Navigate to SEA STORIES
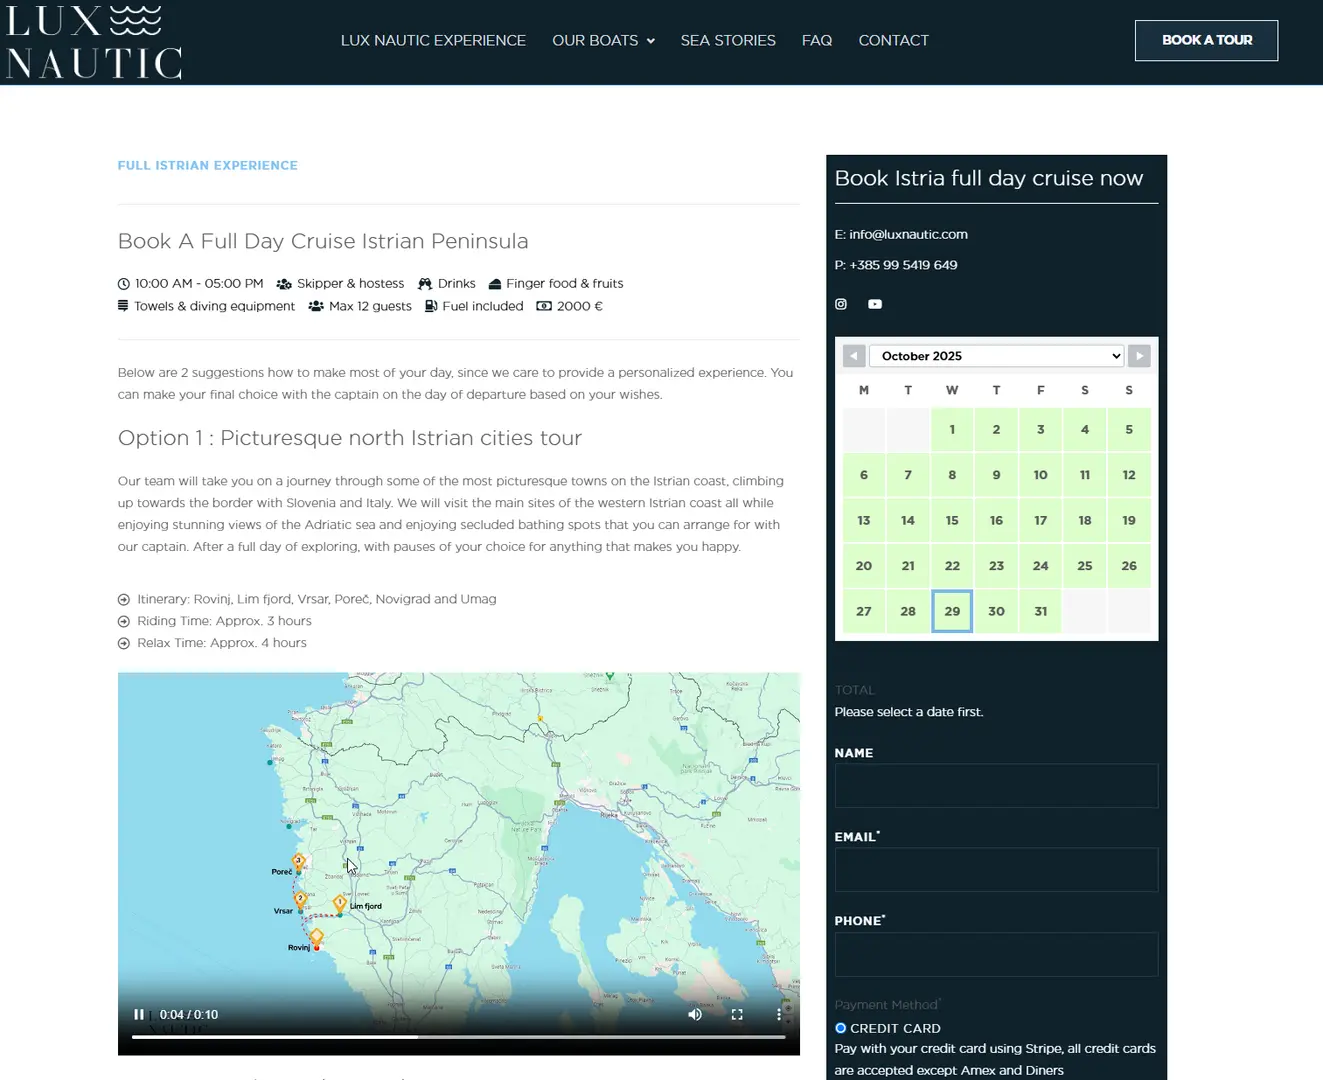This screenshot has width=1323, height=1080. [728, 40]
